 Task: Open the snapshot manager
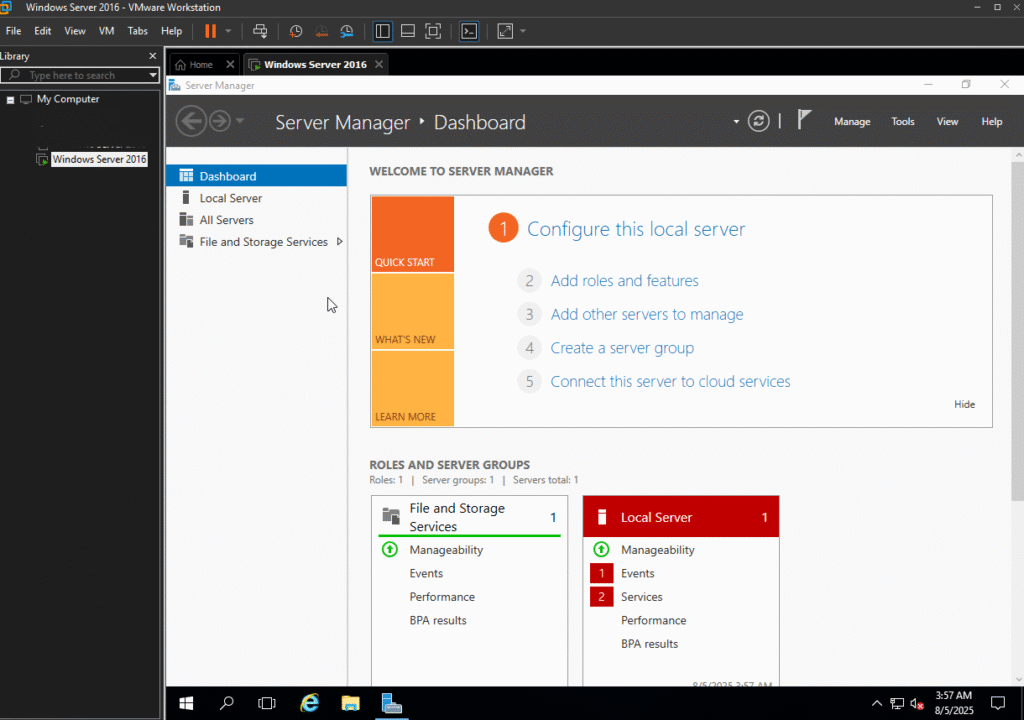pyautogui.click(x=347, y=31)
